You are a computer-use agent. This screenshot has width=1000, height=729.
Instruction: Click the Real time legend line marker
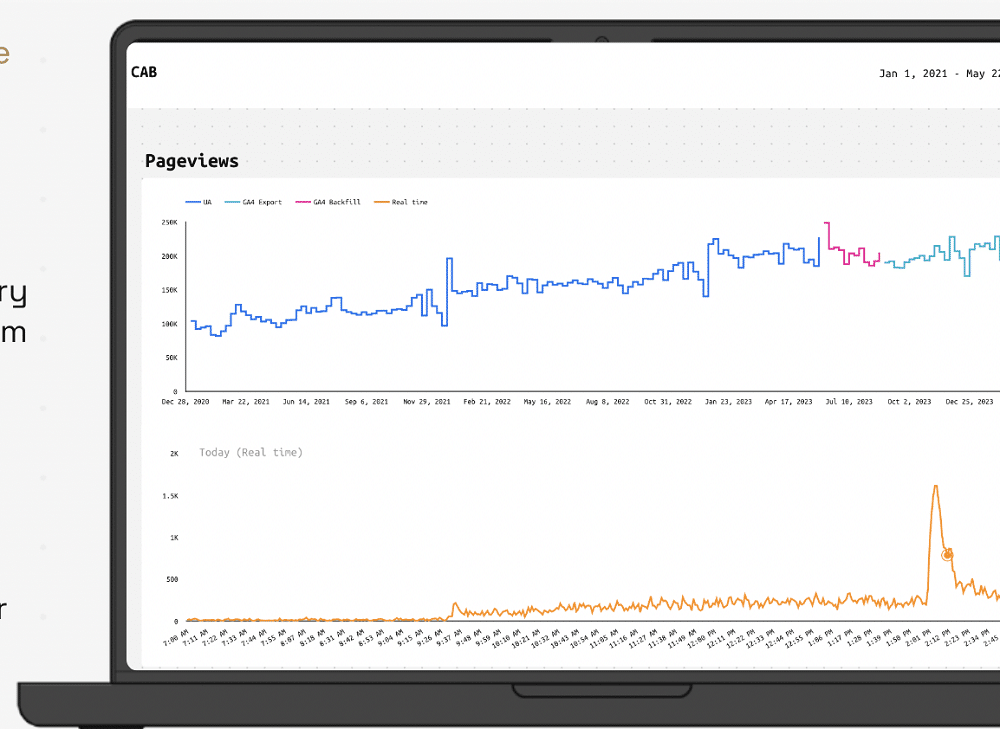point(382,201)
